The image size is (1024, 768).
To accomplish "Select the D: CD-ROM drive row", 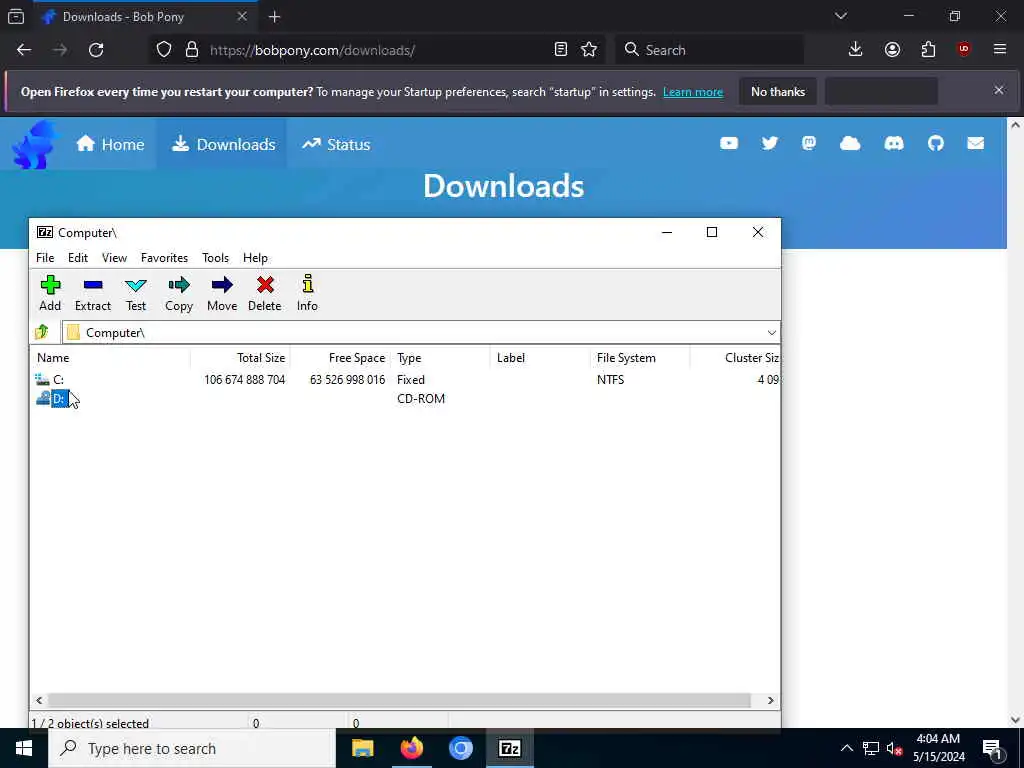I will click(405, 398).
